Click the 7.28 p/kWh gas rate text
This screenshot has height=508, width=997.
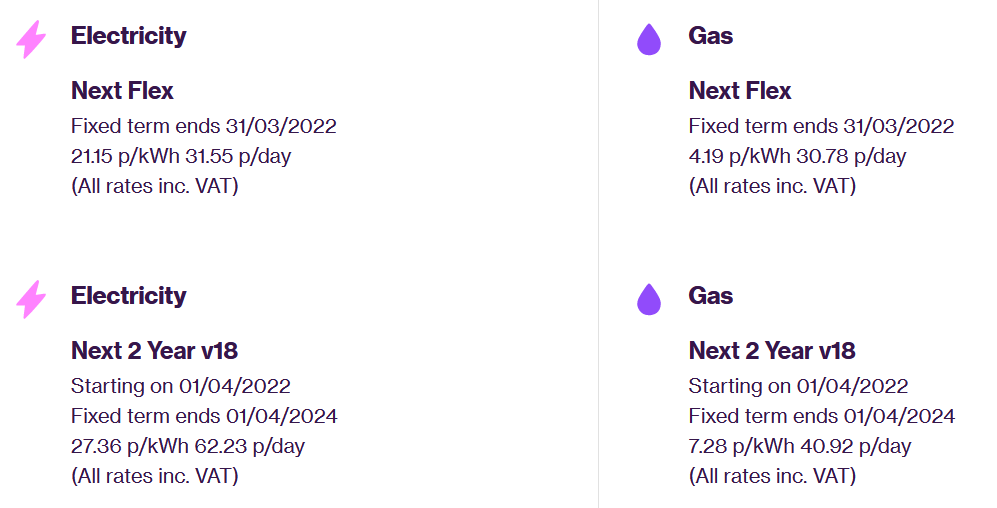pyautogui.click(x=800, y=446)
